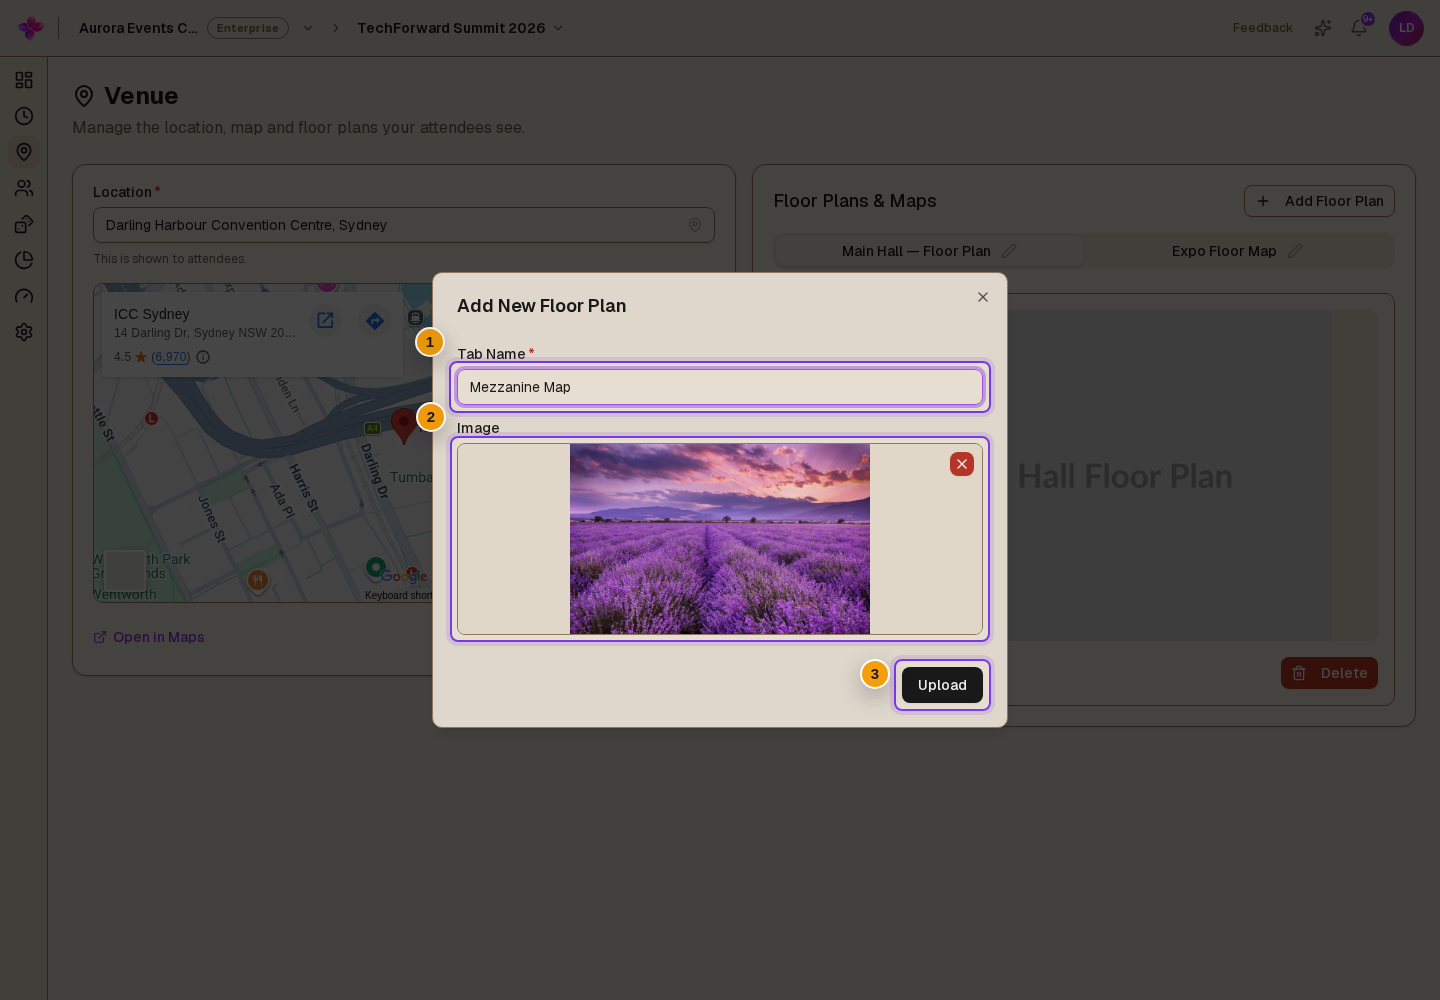
Task: Open the settings gear icon in sidebar
Action: [24, 332]
